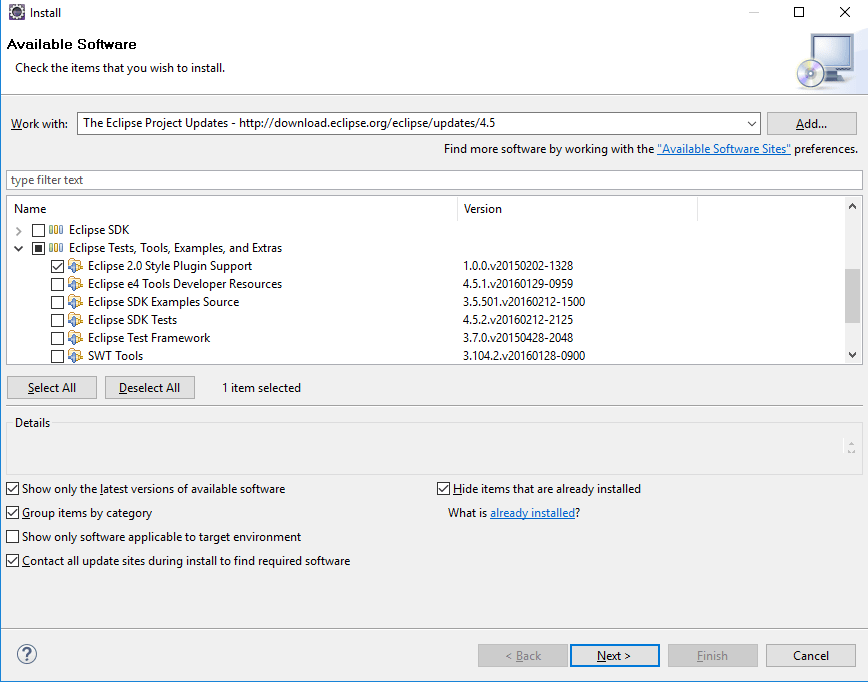The height and width of the screenshot is (682, 868).
Task: Uncheck Hide items that are already installed
Action: (443, 489)
